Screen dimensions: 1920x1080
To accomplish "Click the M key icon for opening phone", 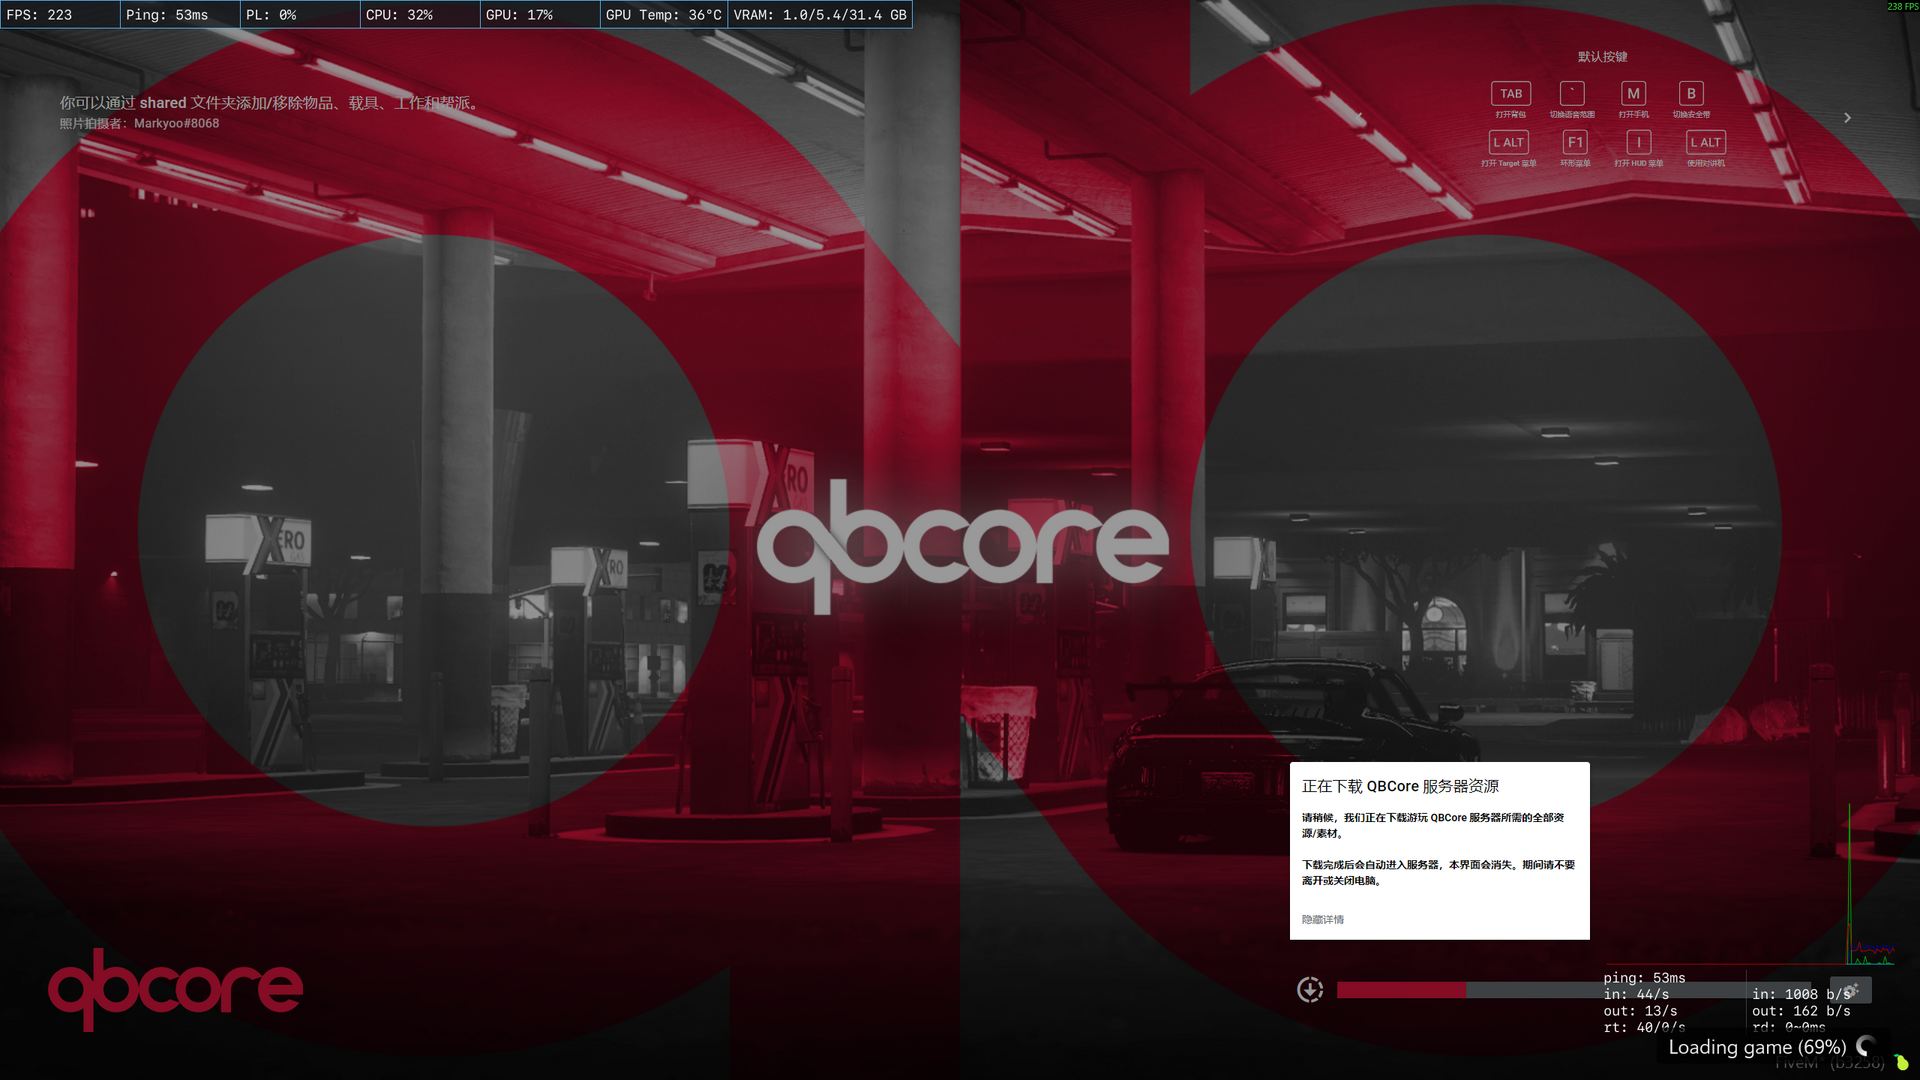I will coord(1633,94).
